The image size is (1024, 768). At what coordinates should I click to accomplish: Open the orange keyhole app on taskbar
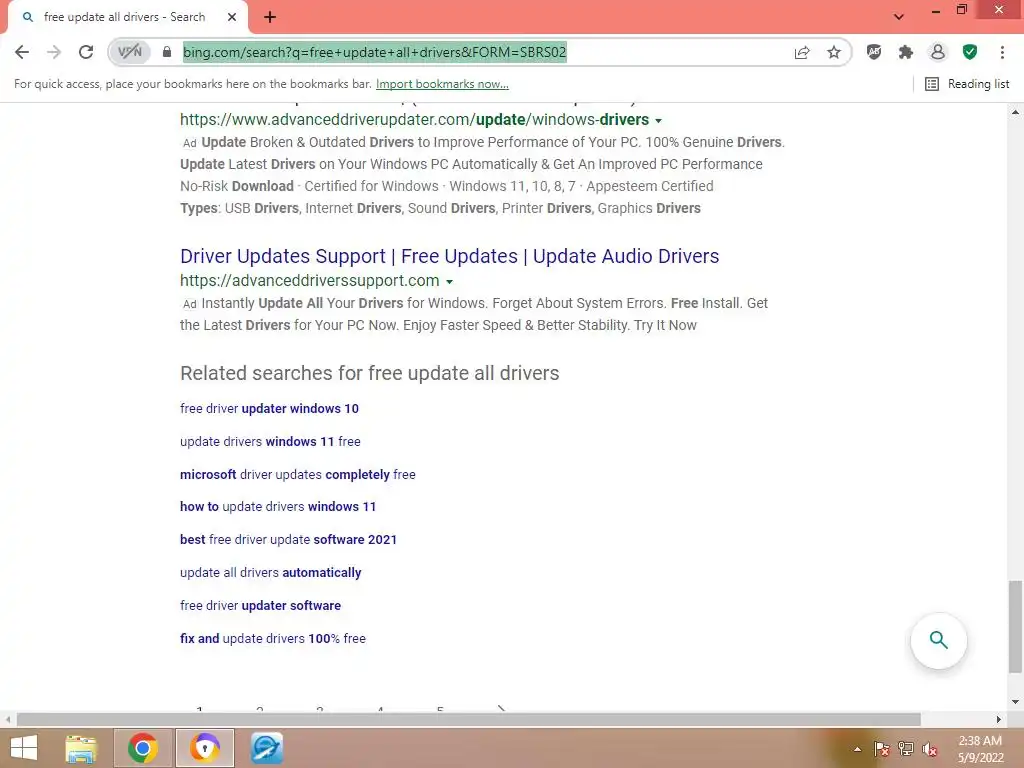point(204,748)
